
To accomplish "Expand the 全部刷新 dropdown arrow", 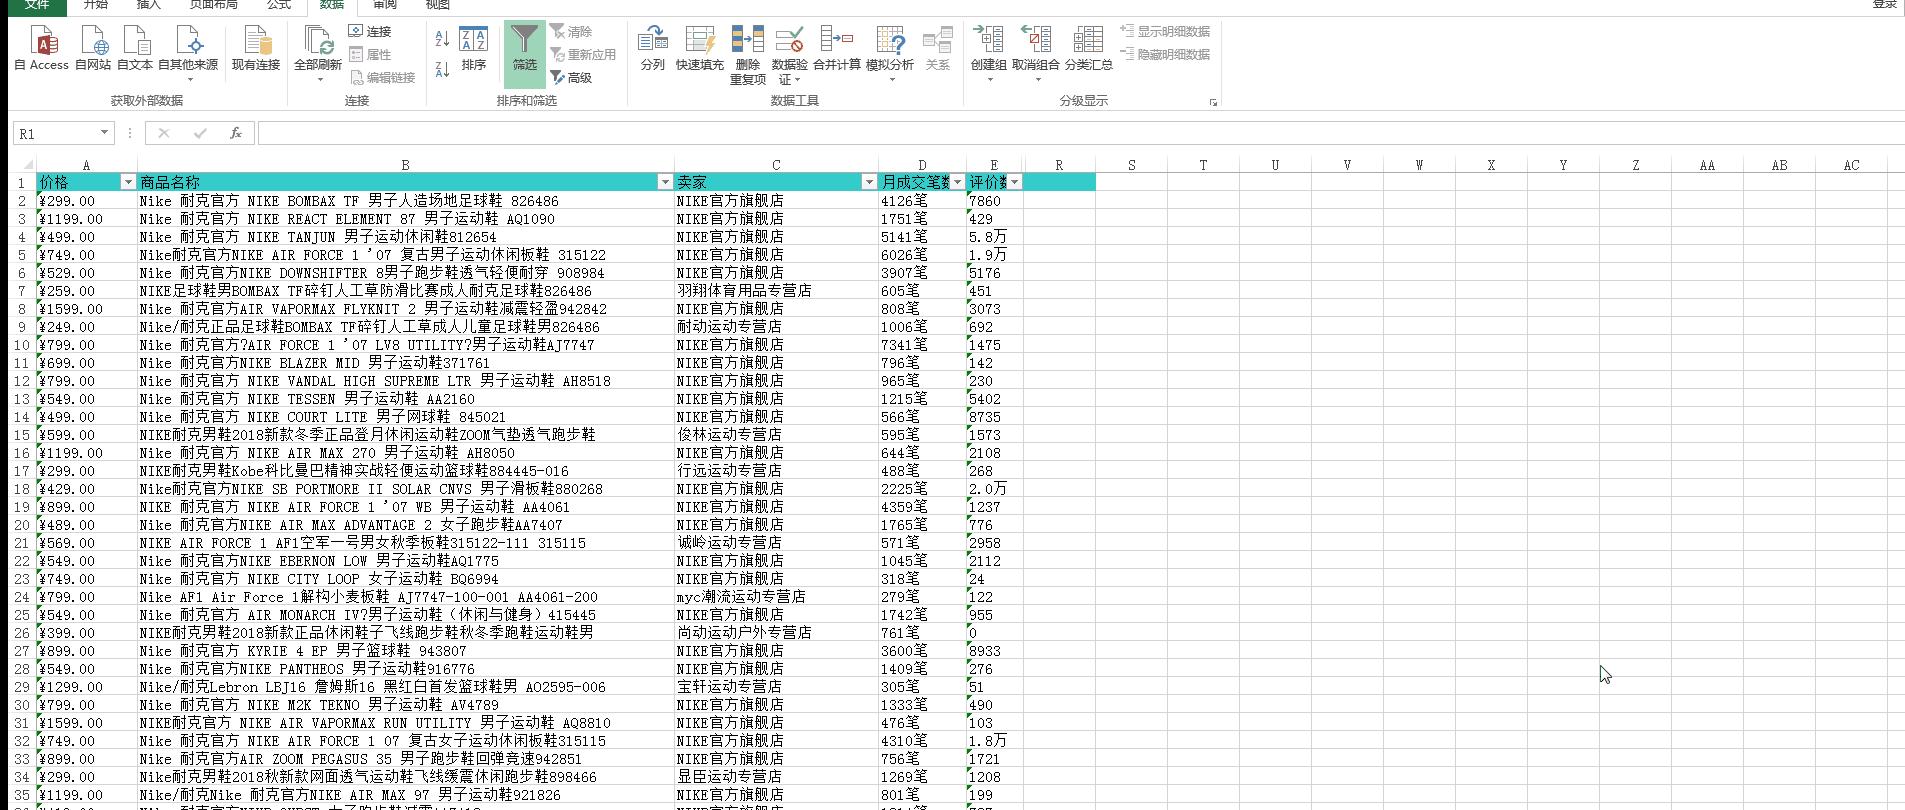I will pos(318,79).
